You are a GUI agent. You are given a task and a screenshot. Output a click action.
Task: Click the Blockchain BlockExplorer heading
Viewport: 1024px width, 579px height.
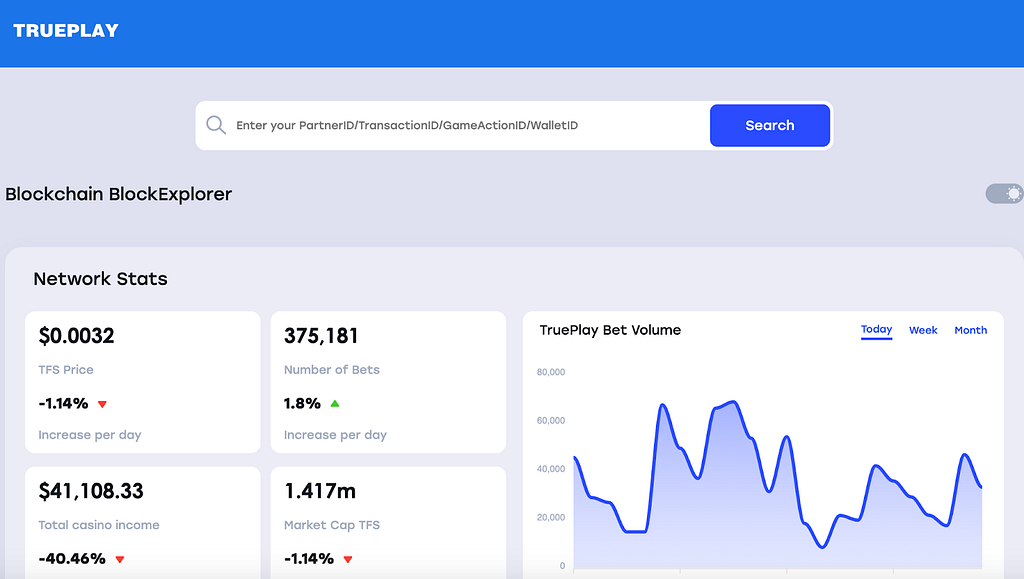click(x=118, y=195)
